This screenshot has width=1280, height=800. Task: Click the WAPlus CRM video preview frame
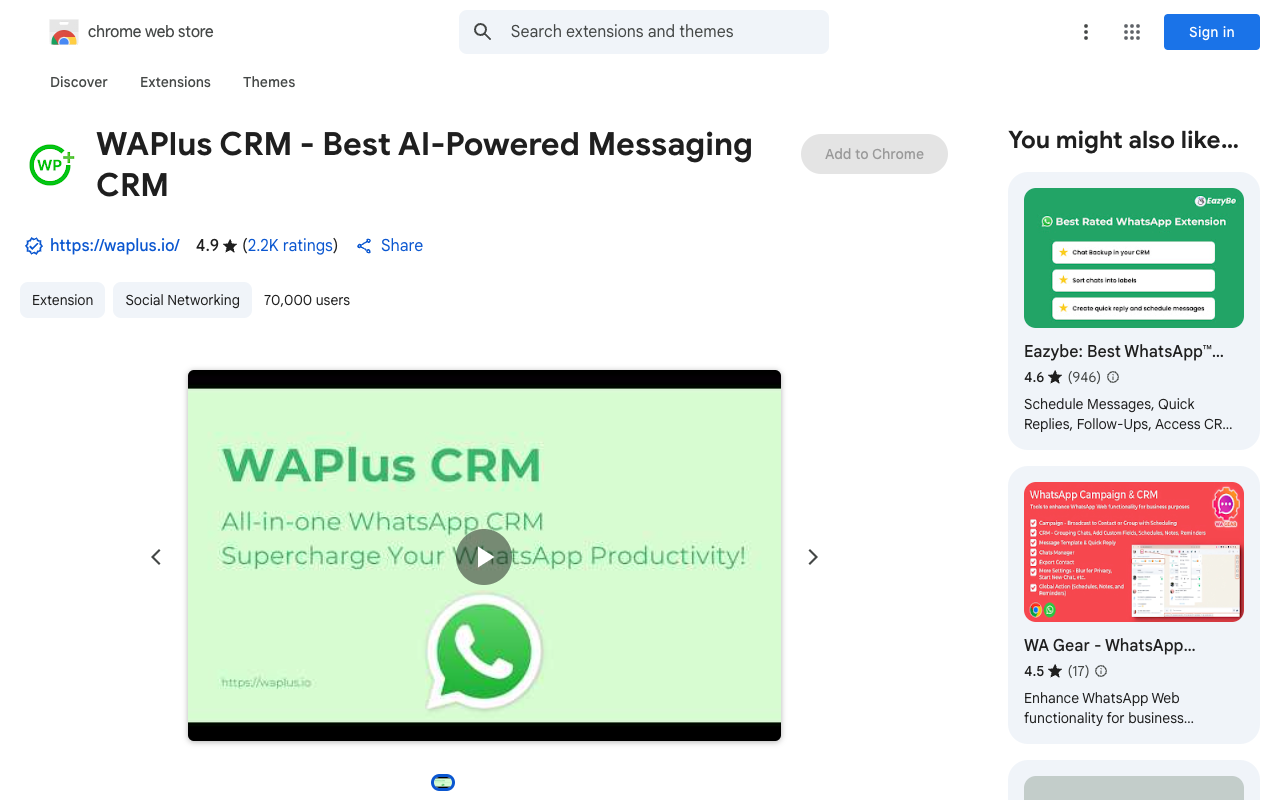point(484,555)
